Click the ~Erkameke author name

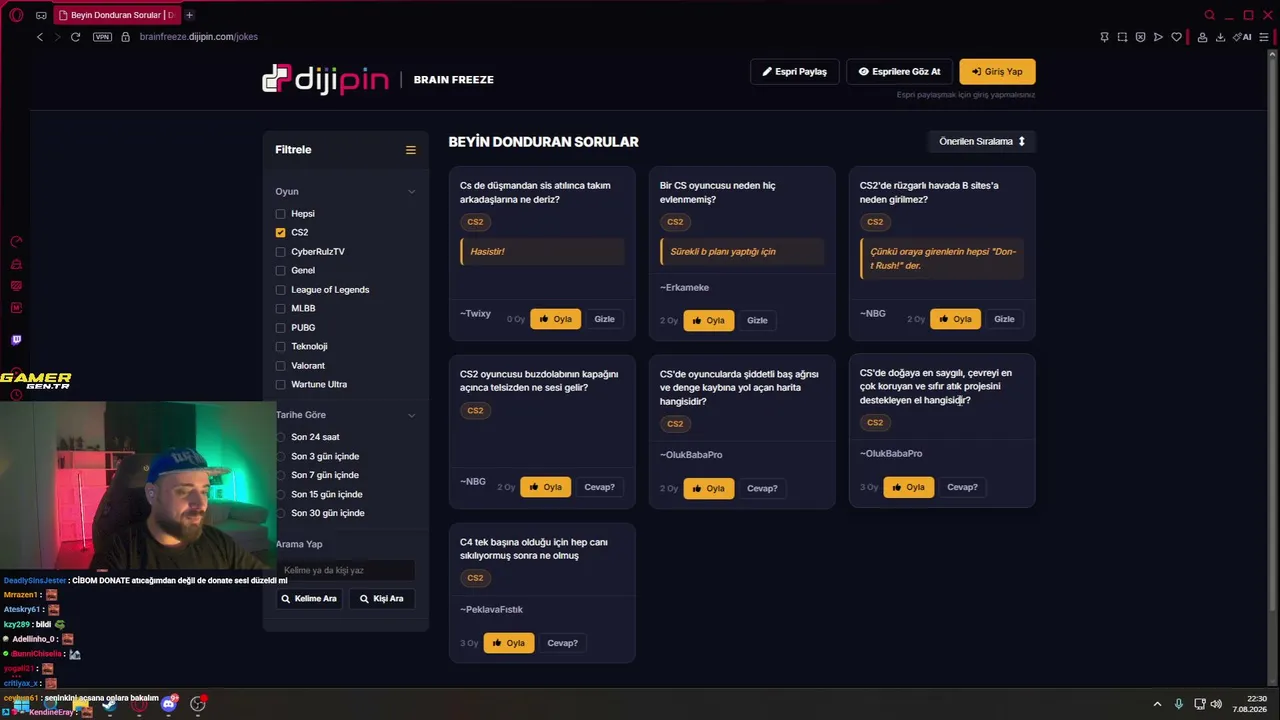[x=684, y=288]
